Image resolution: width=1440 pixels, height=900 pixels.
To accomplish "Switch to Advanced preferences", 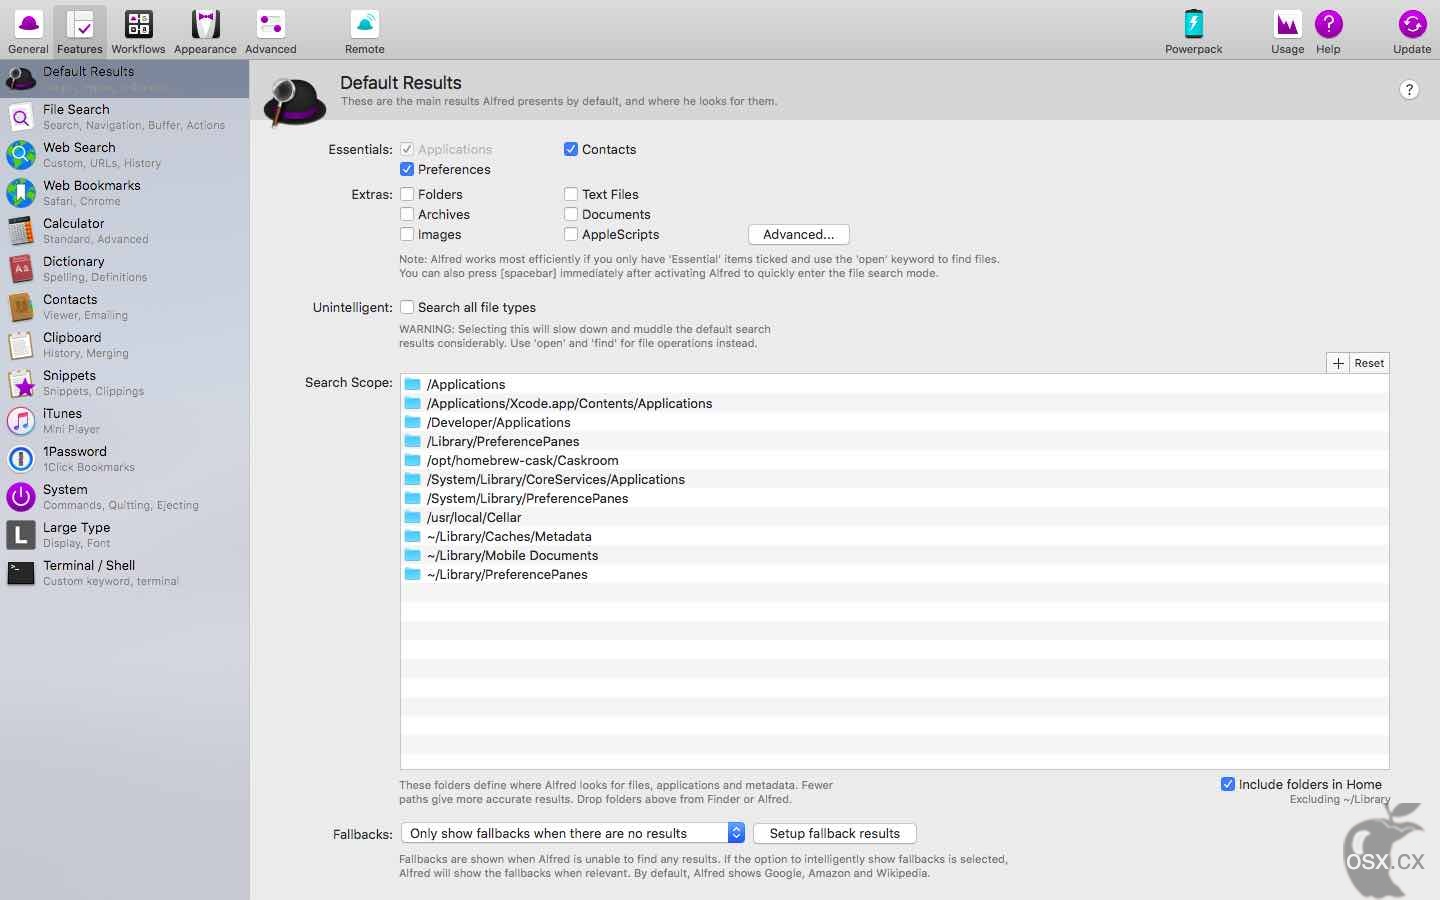I will click(271, 31).
